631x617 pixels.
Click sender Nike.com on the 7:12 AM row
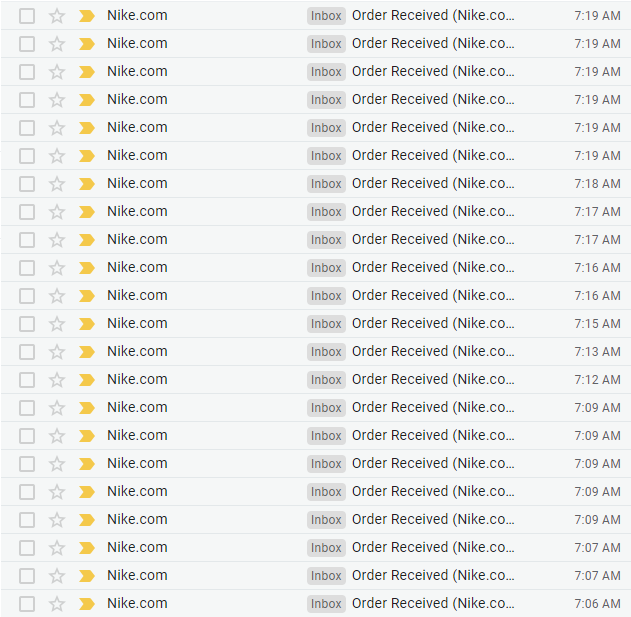pyautogui.click(x=137, y=379)
